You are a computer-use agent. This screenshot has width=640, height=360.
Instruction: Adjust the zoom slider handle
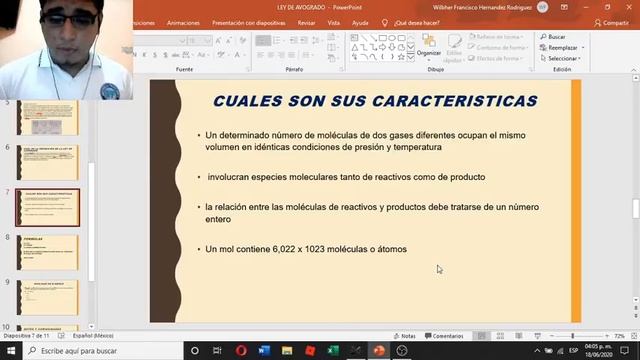[573, 336]
